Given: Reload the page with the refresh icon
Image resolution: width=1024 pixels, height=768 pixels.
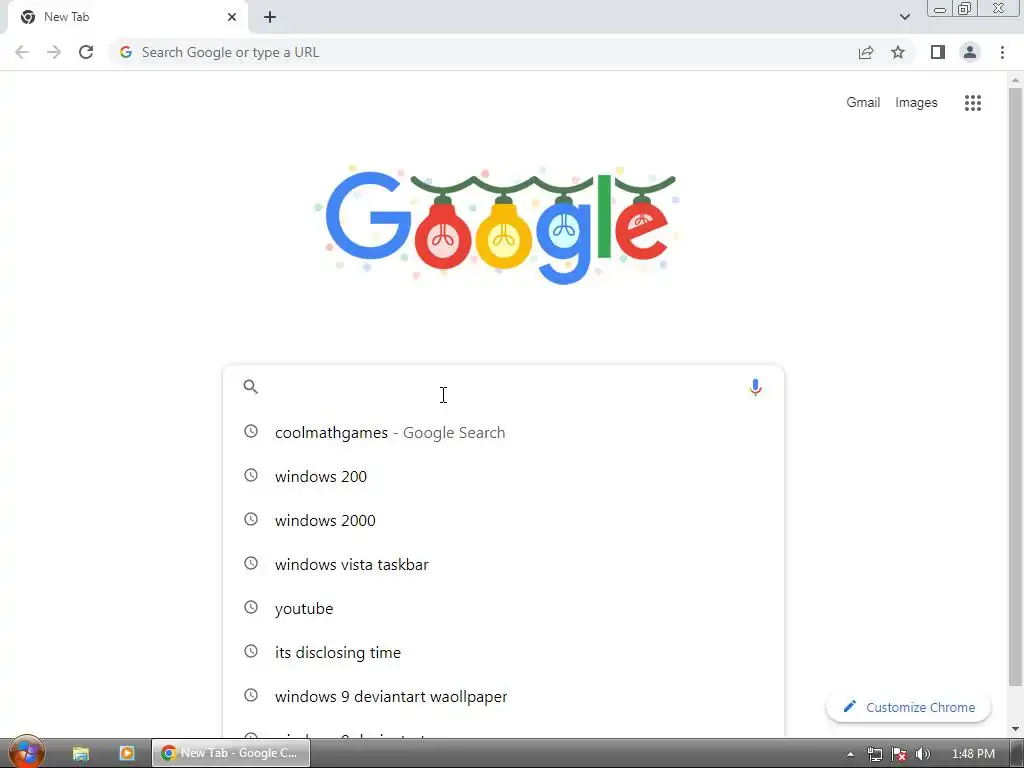Looking at the screenshot, I should coord(86,52).
